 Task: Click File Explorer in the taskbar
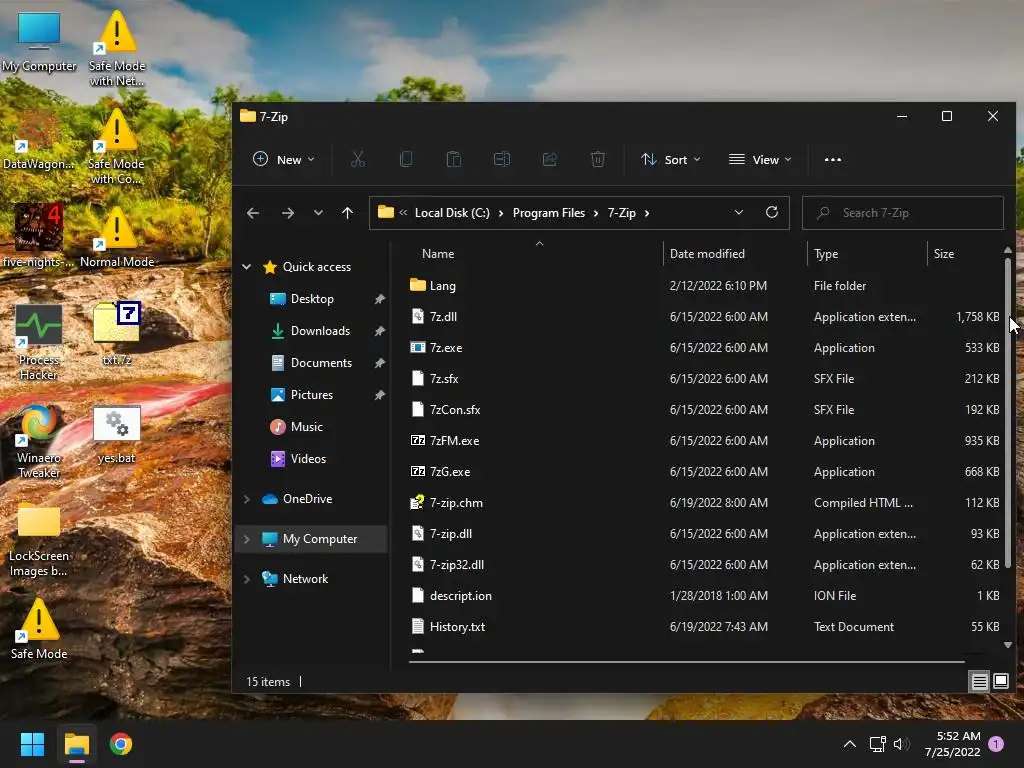(76, 744)
